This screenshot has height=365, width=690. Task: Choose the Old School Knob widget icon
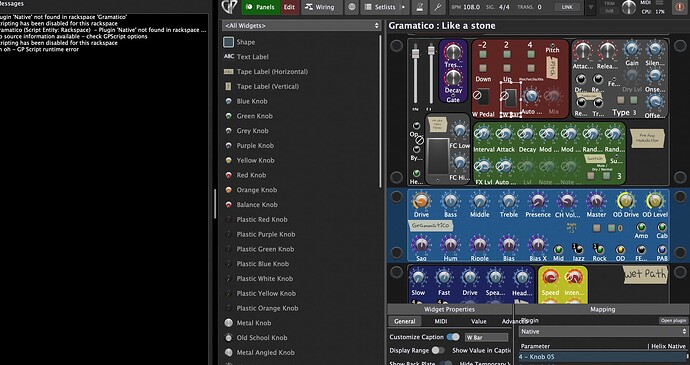[x=228, y=338]
